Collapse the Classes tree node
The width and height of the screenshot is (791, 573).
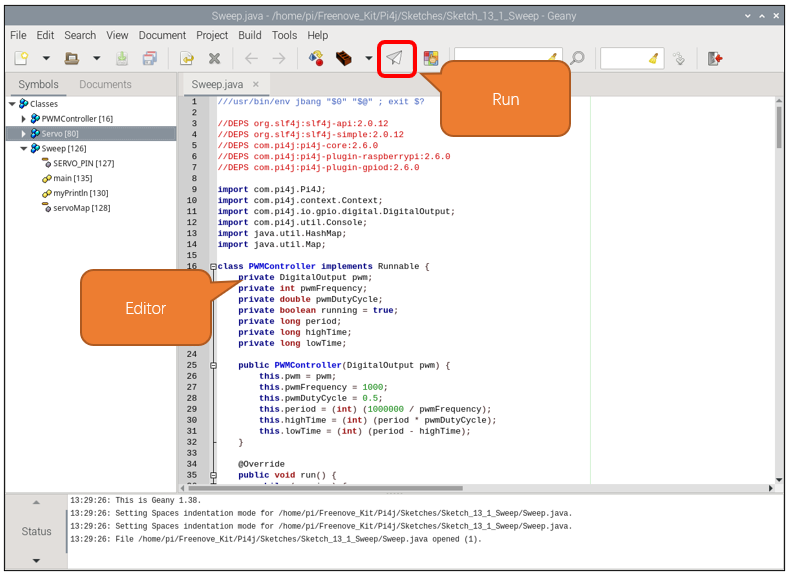click(12, 104)
